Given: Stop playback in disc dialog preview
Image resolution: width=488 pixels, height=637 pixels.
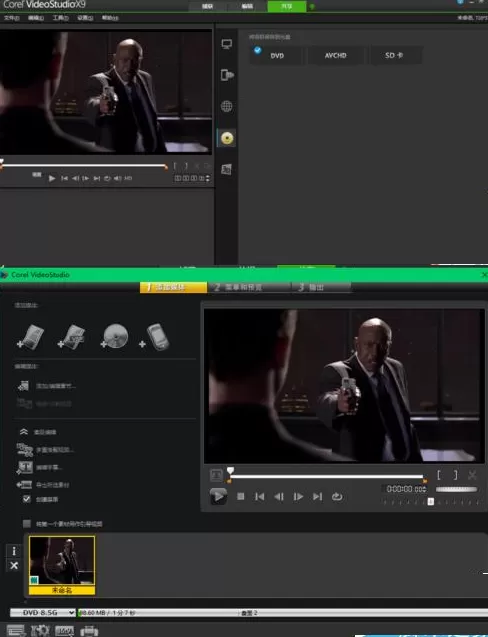Looking at the screenshot, I should (241, 496).
